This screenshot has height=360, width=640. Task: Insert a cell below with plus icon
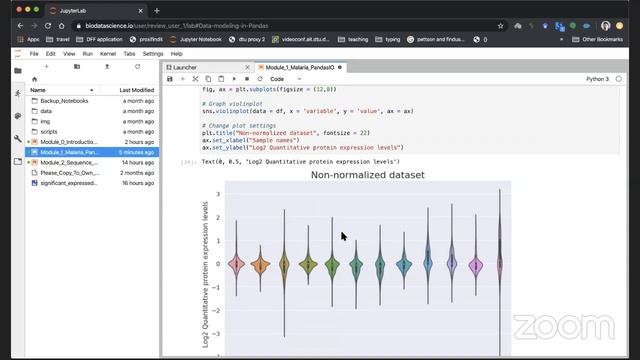pos(183,79)
